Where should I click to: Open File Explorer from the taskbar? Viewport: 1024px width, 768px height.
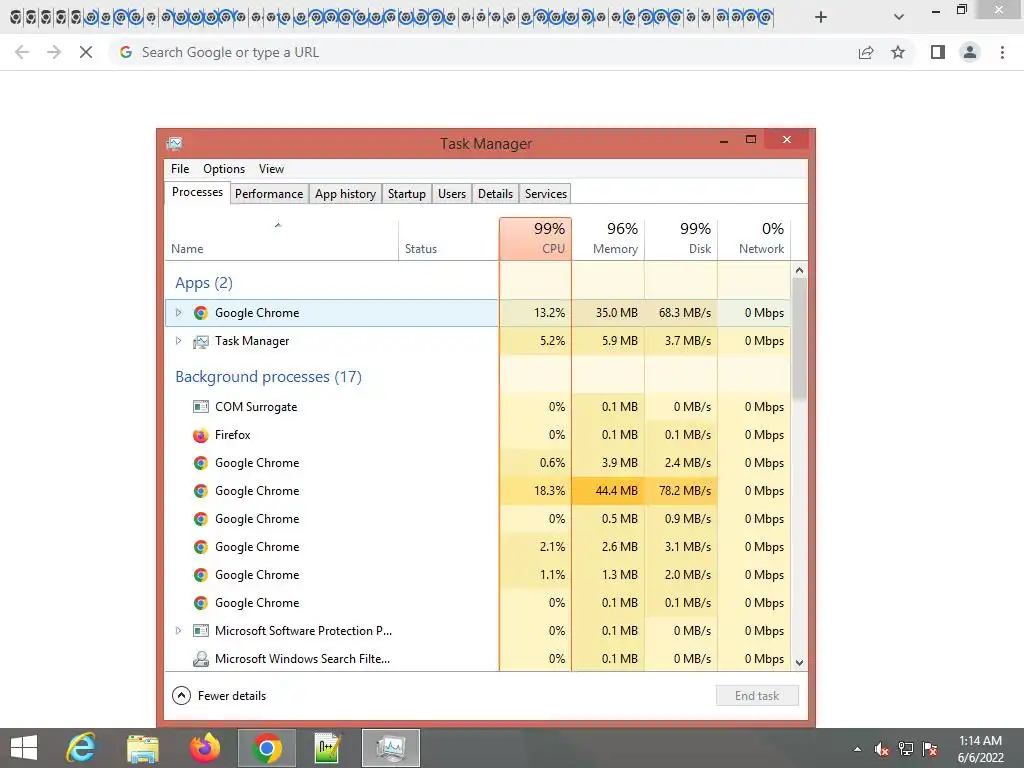[x=142, y=748]
